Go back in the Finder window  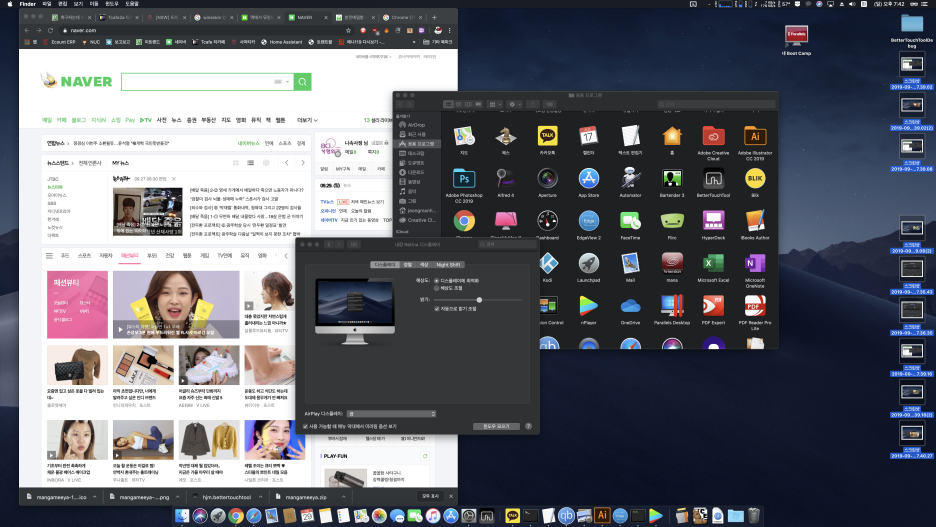tap(400, 104)
